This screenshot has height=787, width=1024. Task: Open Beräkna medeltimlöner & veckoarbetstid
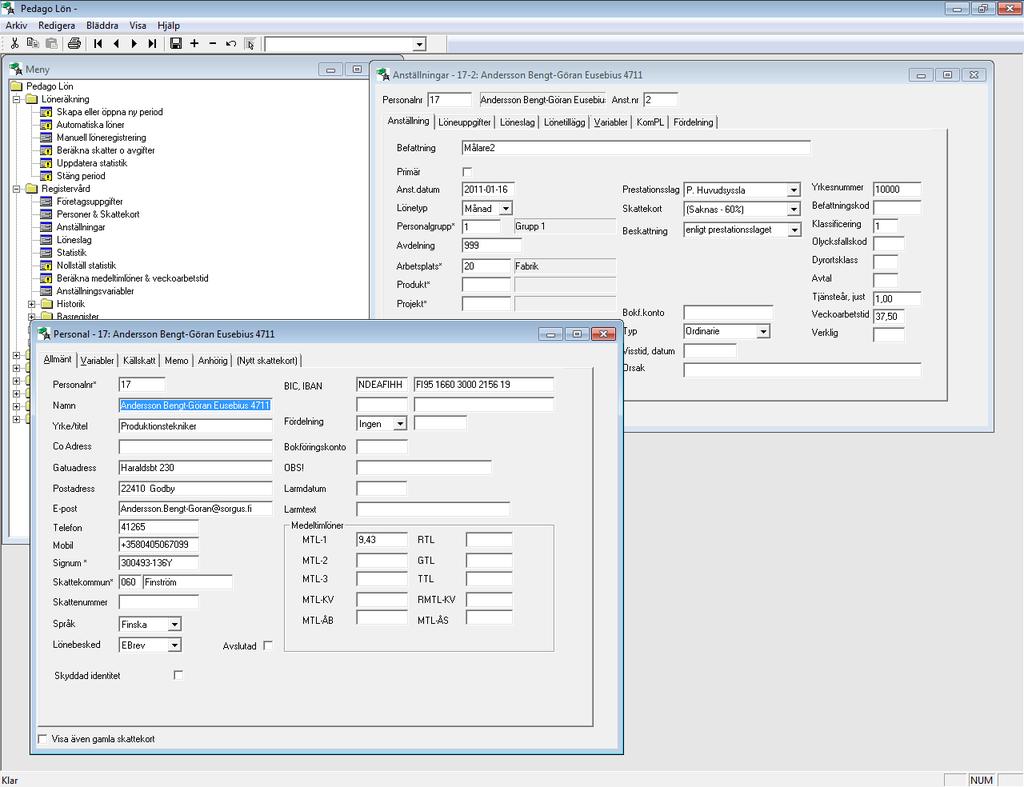tap(133, 278)
